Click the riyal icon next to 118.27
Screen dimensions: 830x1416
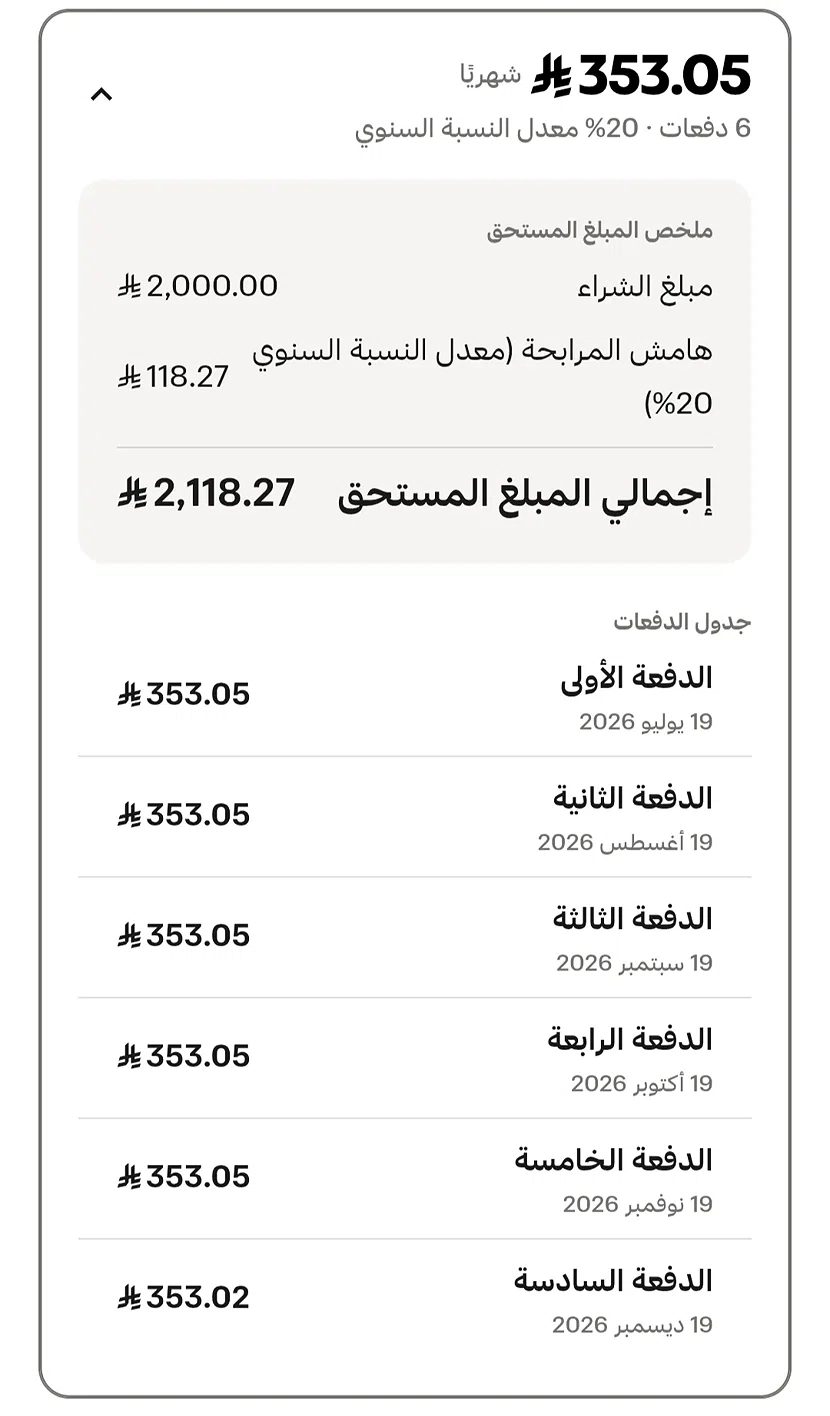(128, 377)
